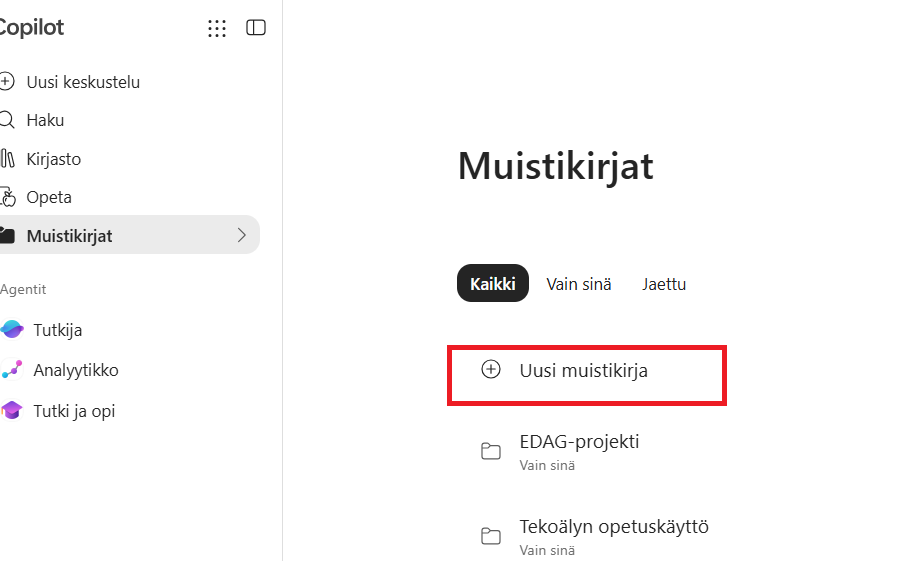Collapse the sidebar panel icon
The height and width of the screenshot is (561, 913).
(256, 27)
